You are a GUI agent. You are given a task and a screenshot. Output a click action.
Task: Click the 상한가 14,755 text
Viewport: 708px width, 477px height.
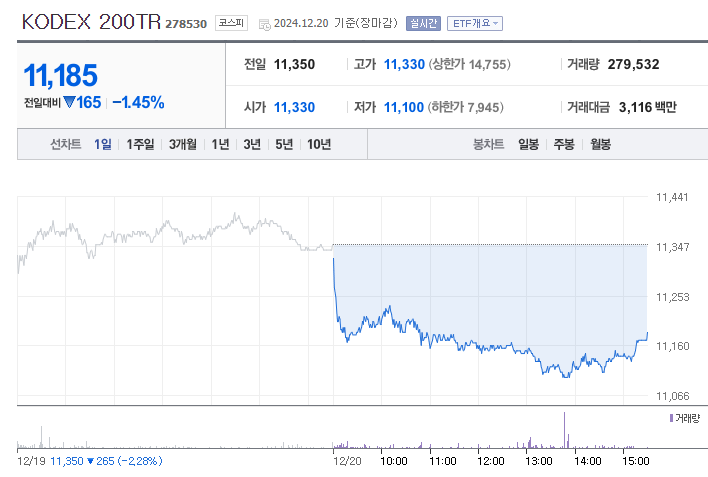point(469,64)
